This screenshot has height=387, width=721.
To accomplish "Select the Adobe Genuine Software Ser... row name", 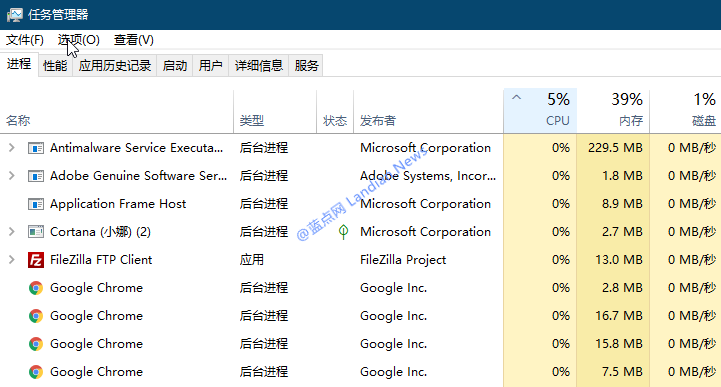I will click(138, 176).
